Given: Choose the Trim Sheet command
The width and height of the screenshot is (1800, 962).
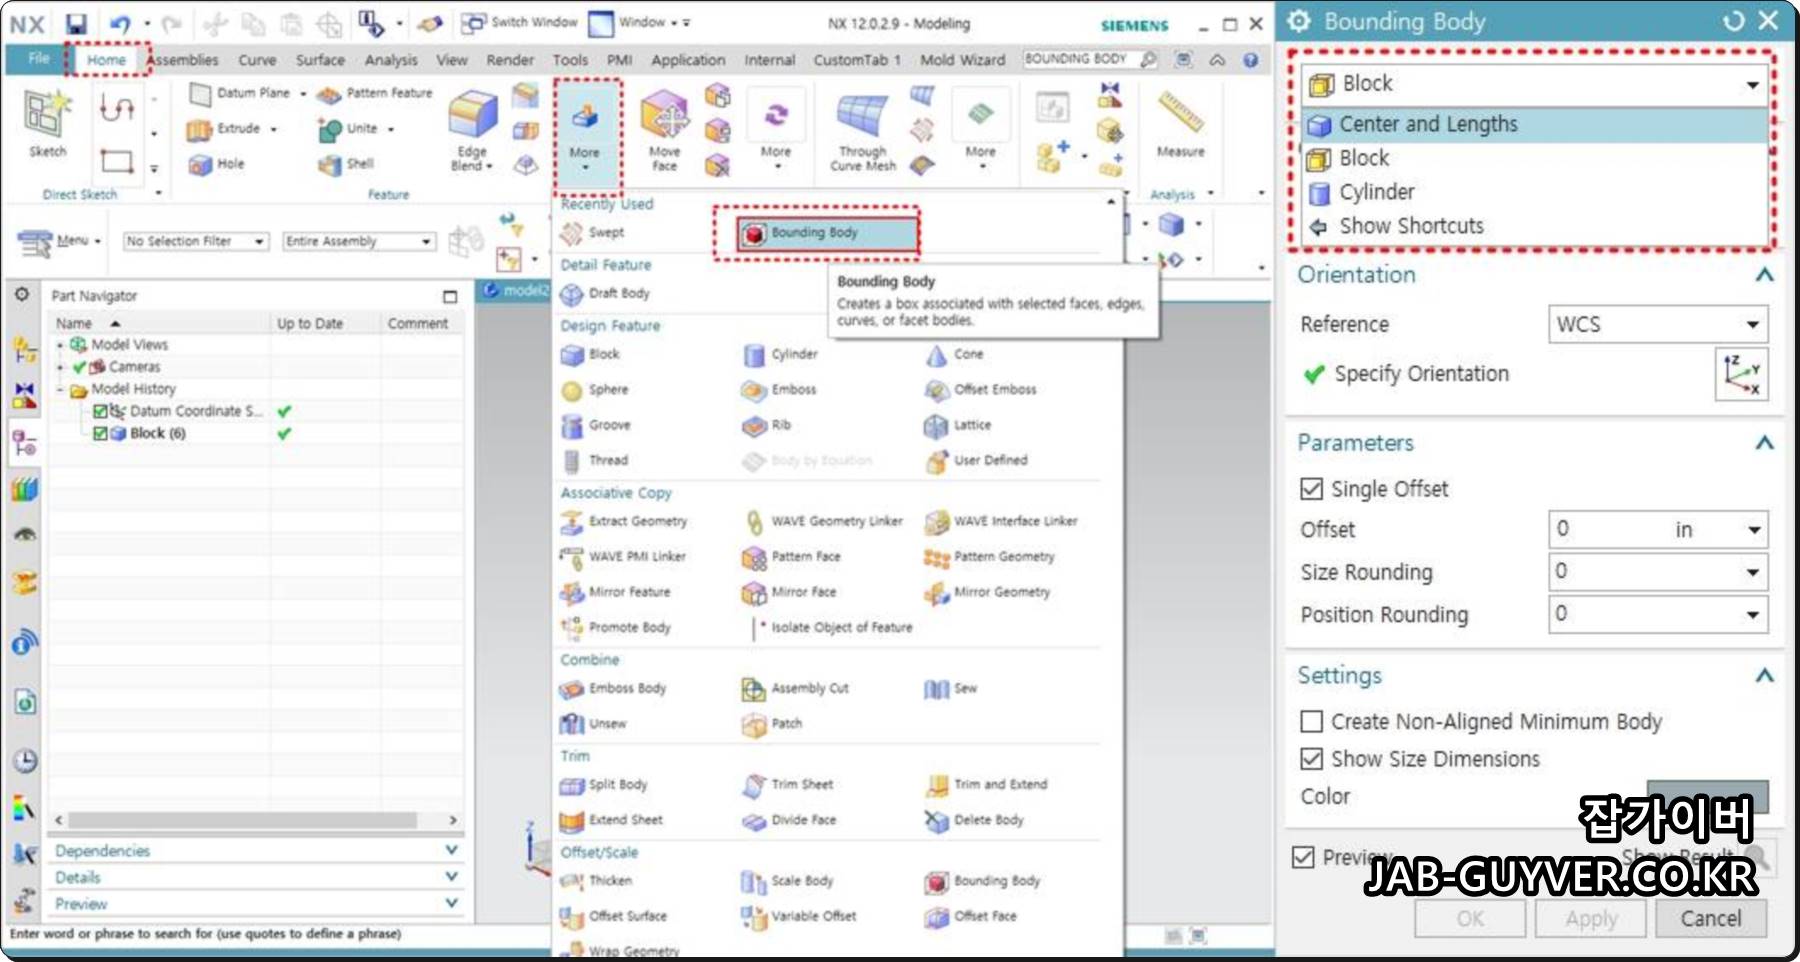Looking at the screenshot, I should [788, 785].
